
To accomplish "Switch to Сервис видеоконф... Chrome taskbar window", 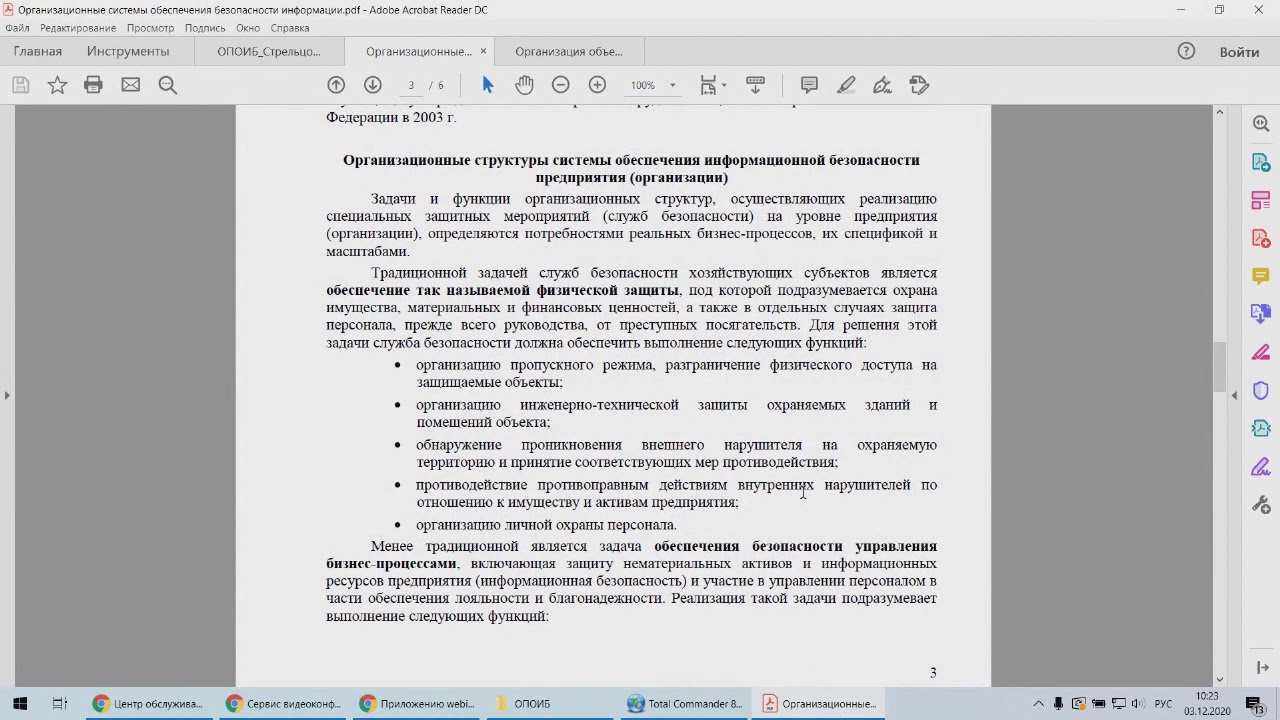I will click(282, 703).
